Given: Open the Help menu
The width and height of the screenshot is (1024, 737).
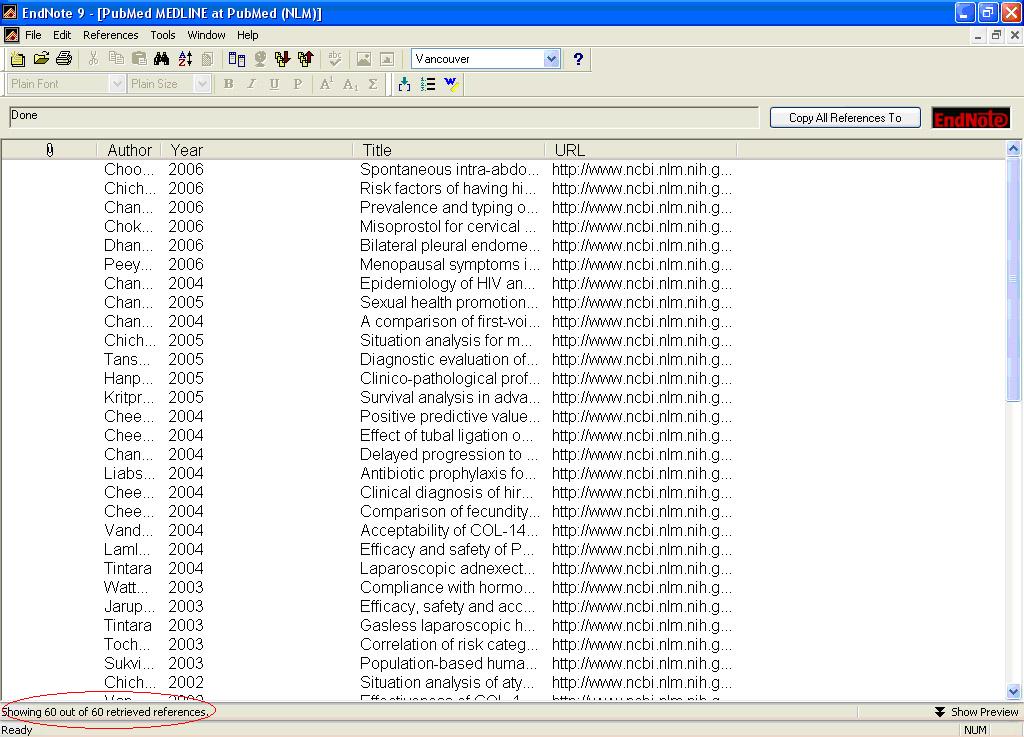Looking at the screenshot, I should (x=248, y=35).
